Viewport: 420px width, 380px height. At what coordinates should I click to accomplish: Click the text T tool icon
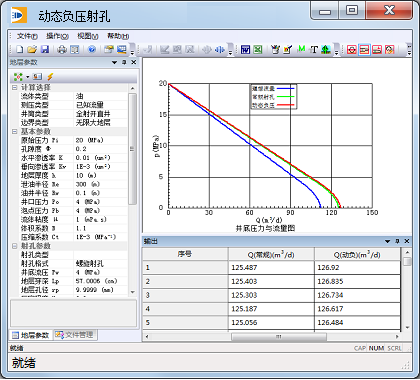pos(314,50)
